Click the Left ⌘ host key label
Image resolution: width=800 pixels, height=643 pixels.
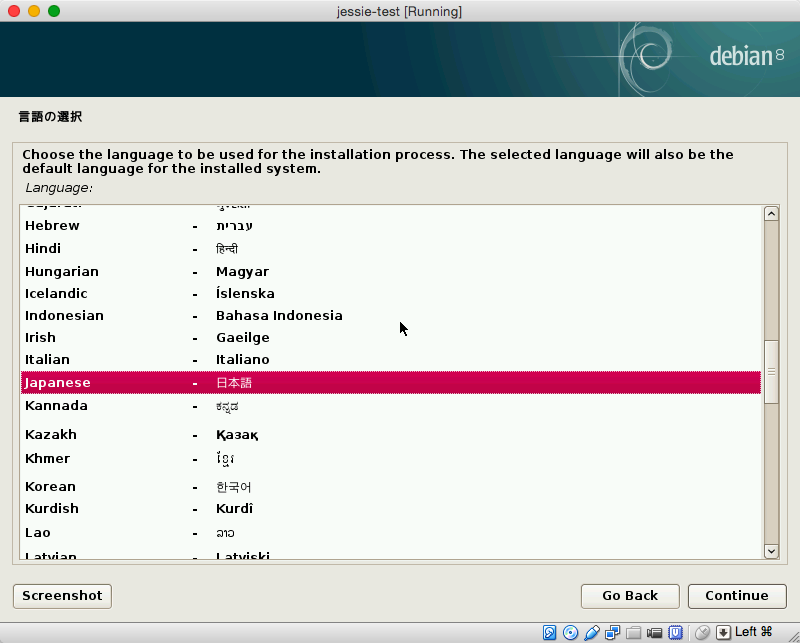click(x=753, y=632)
